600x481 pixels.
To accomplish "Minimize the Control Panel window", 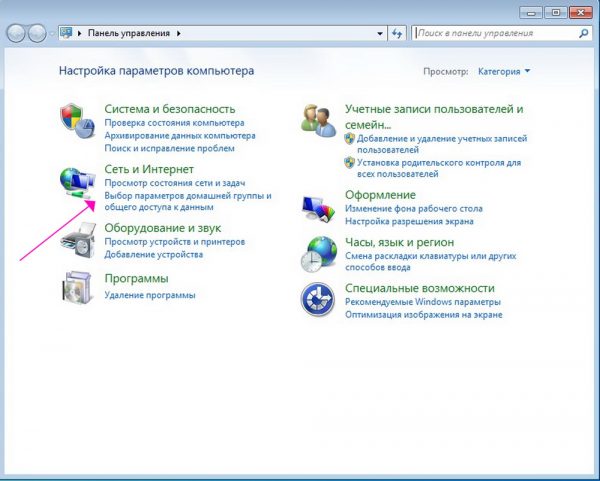I will tap(531, 13).
